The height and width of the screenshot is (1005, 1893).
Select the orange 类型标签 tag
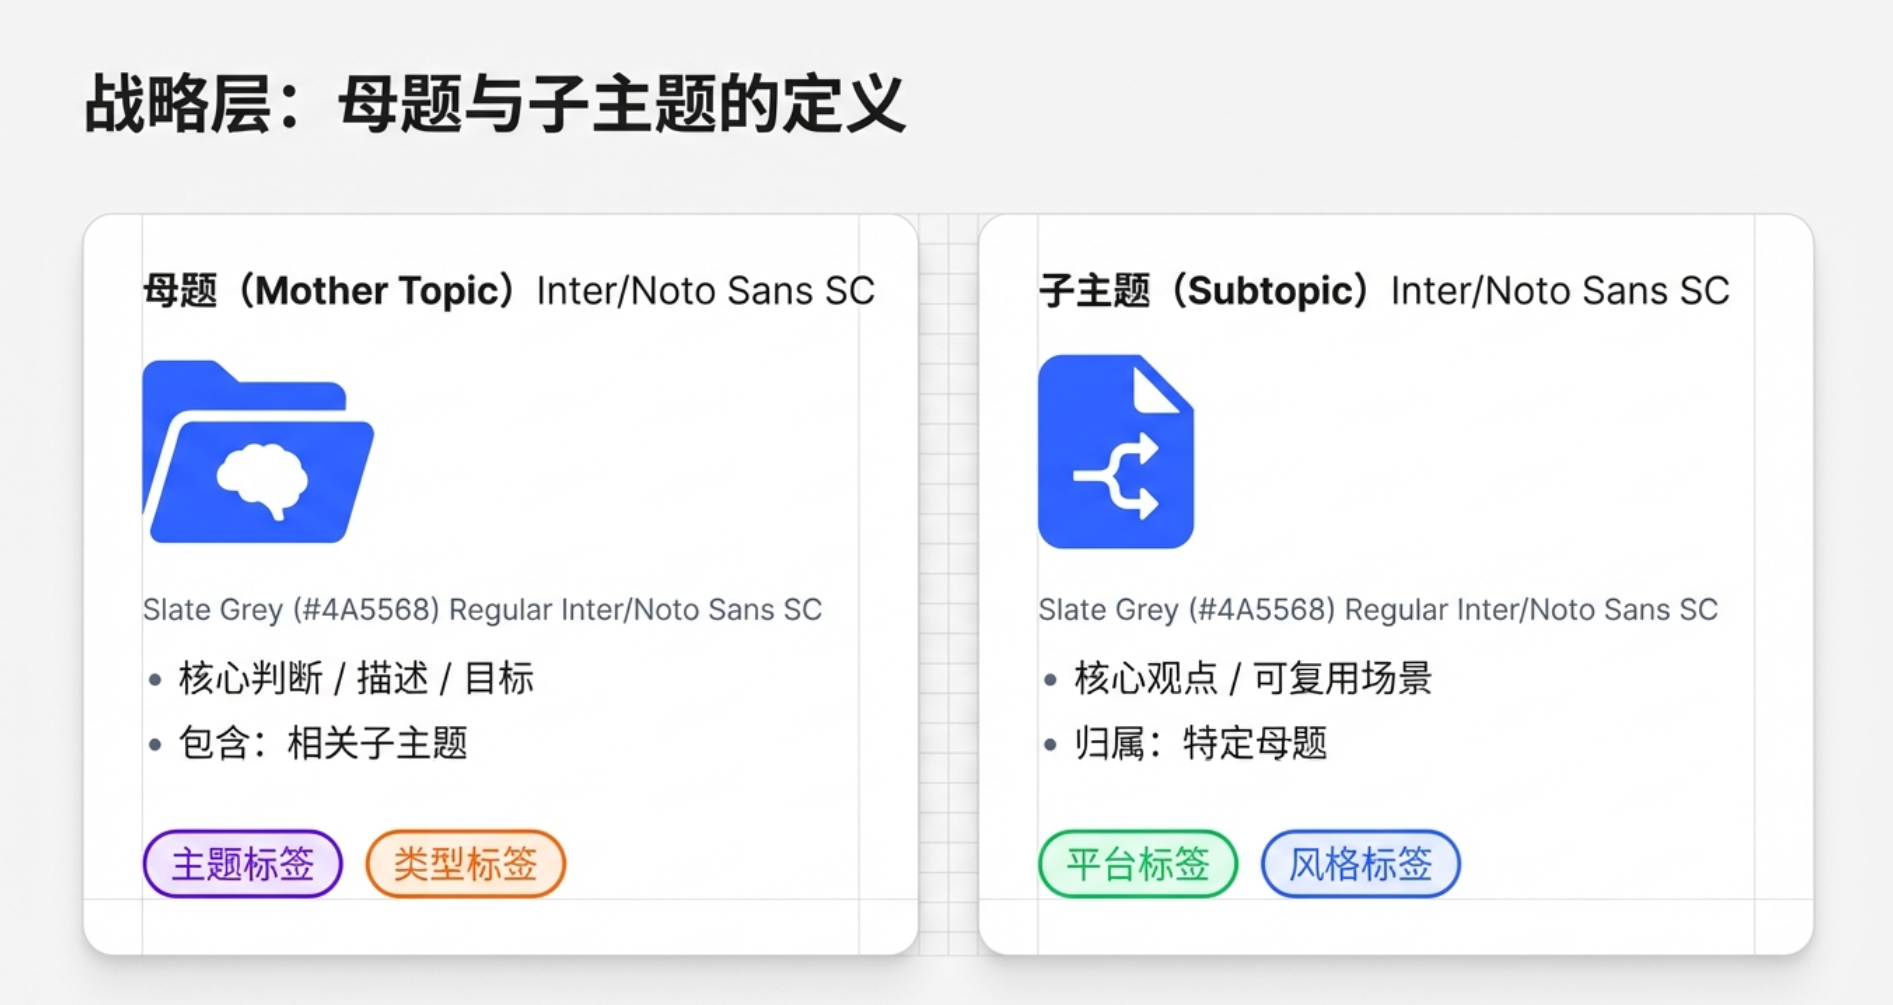point(466,864)
